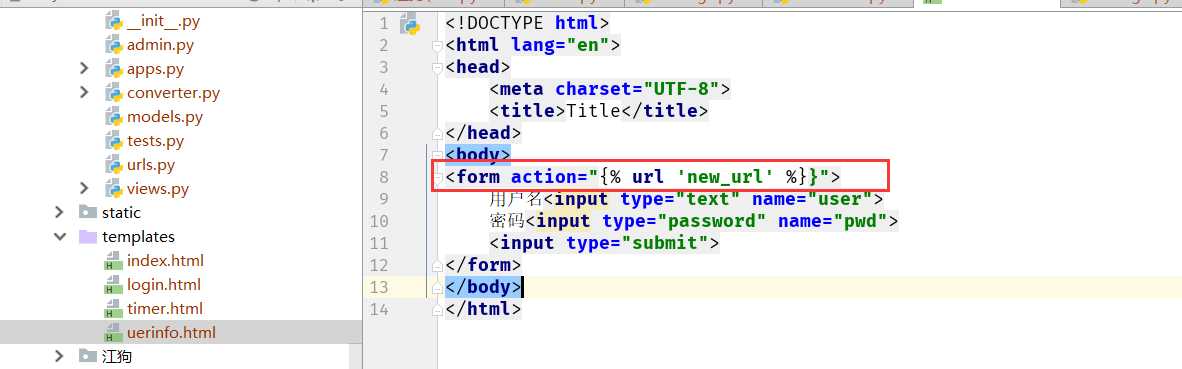Expand the static folder
The image size is (1182, 369).
[x=60, y=212]
